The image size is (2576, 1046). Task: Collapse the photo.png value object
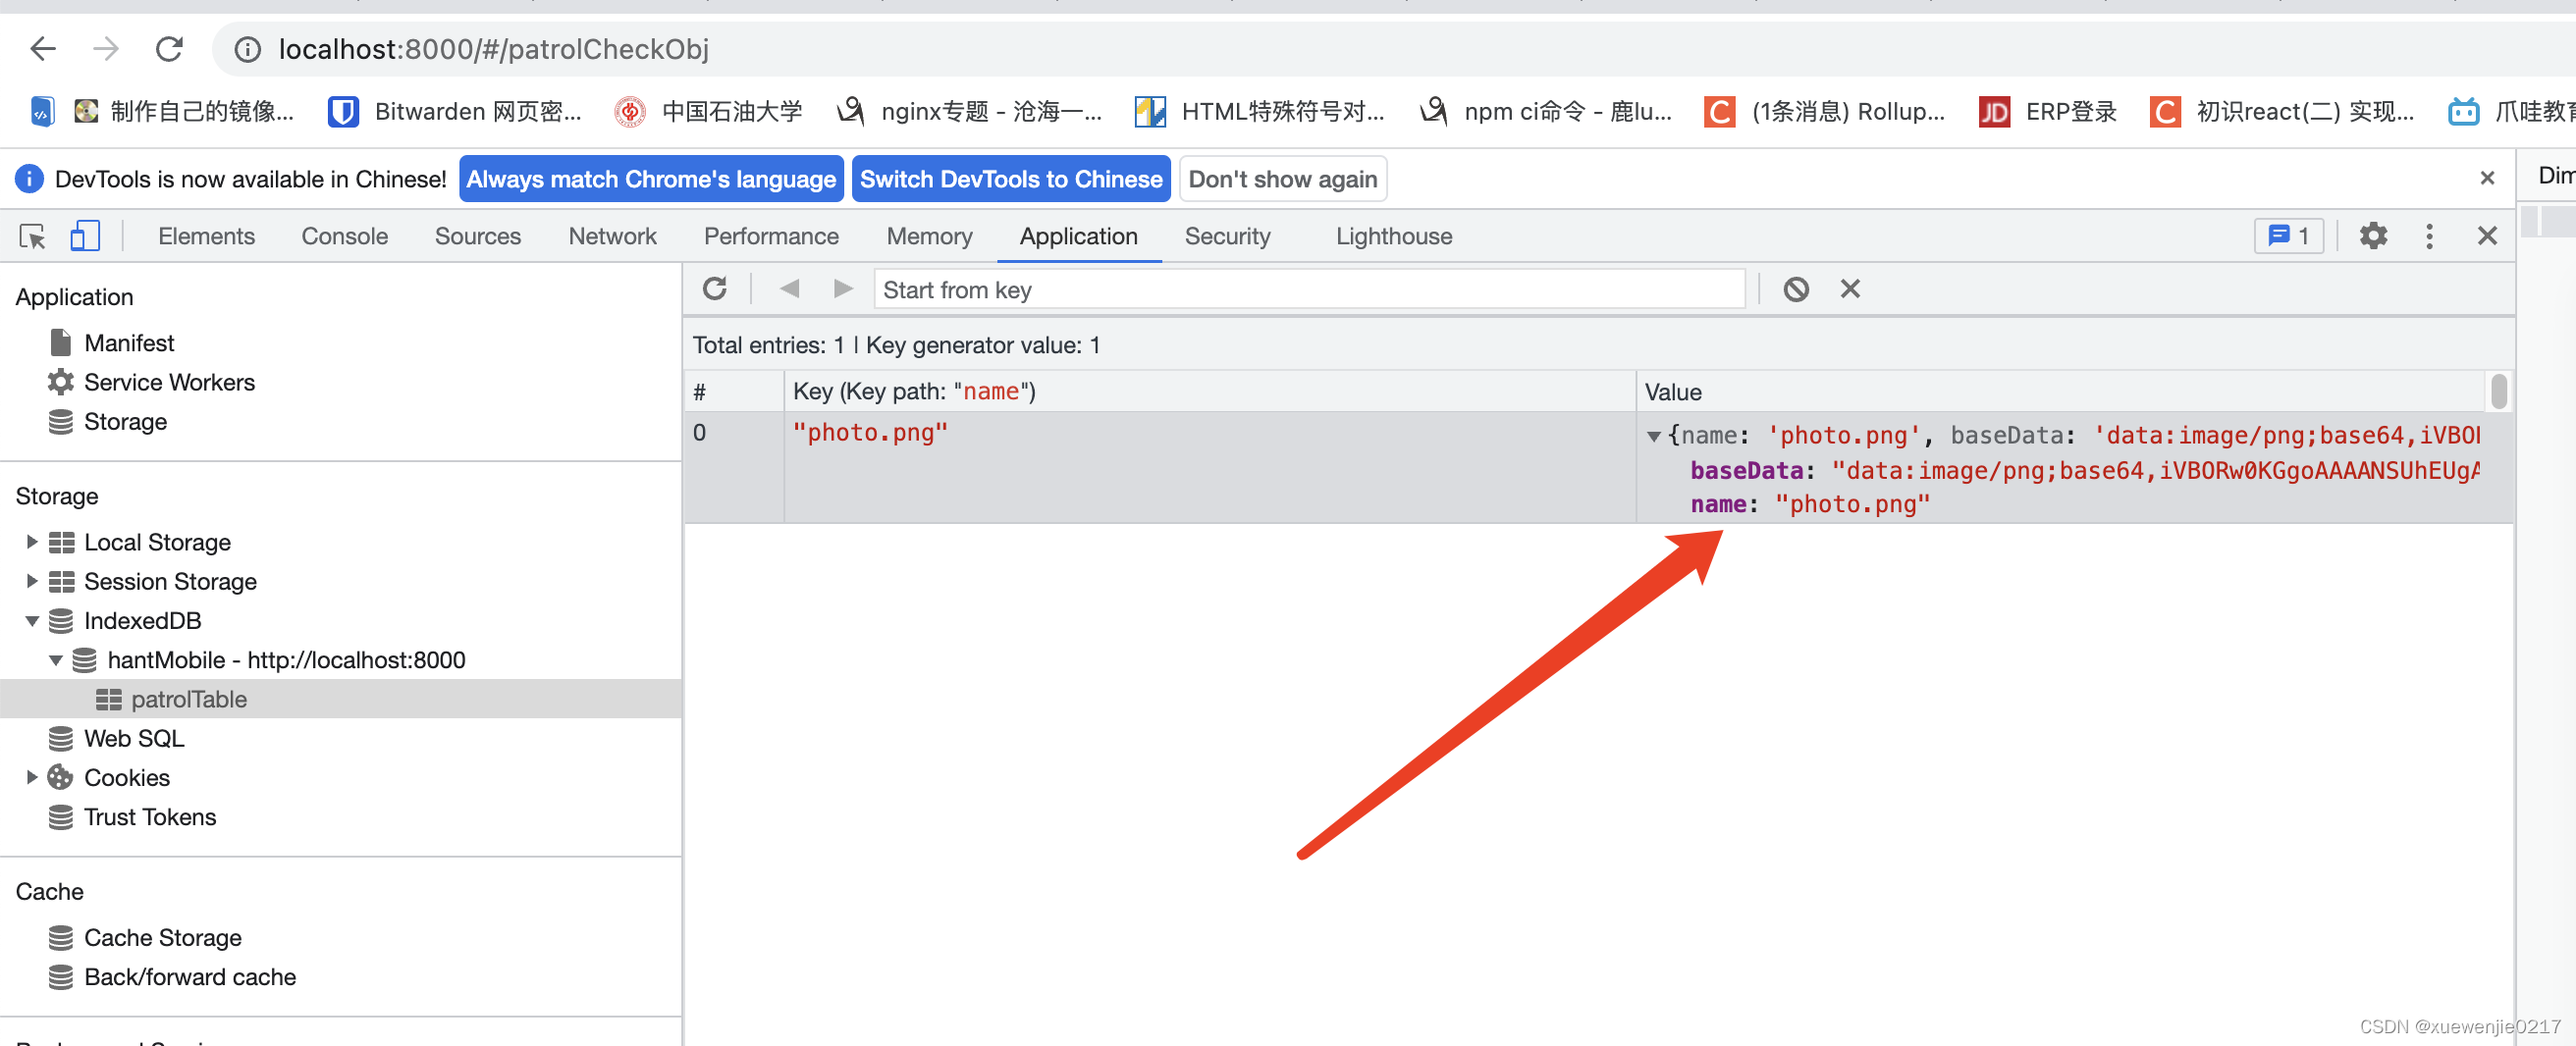(x=1655, y=435)
